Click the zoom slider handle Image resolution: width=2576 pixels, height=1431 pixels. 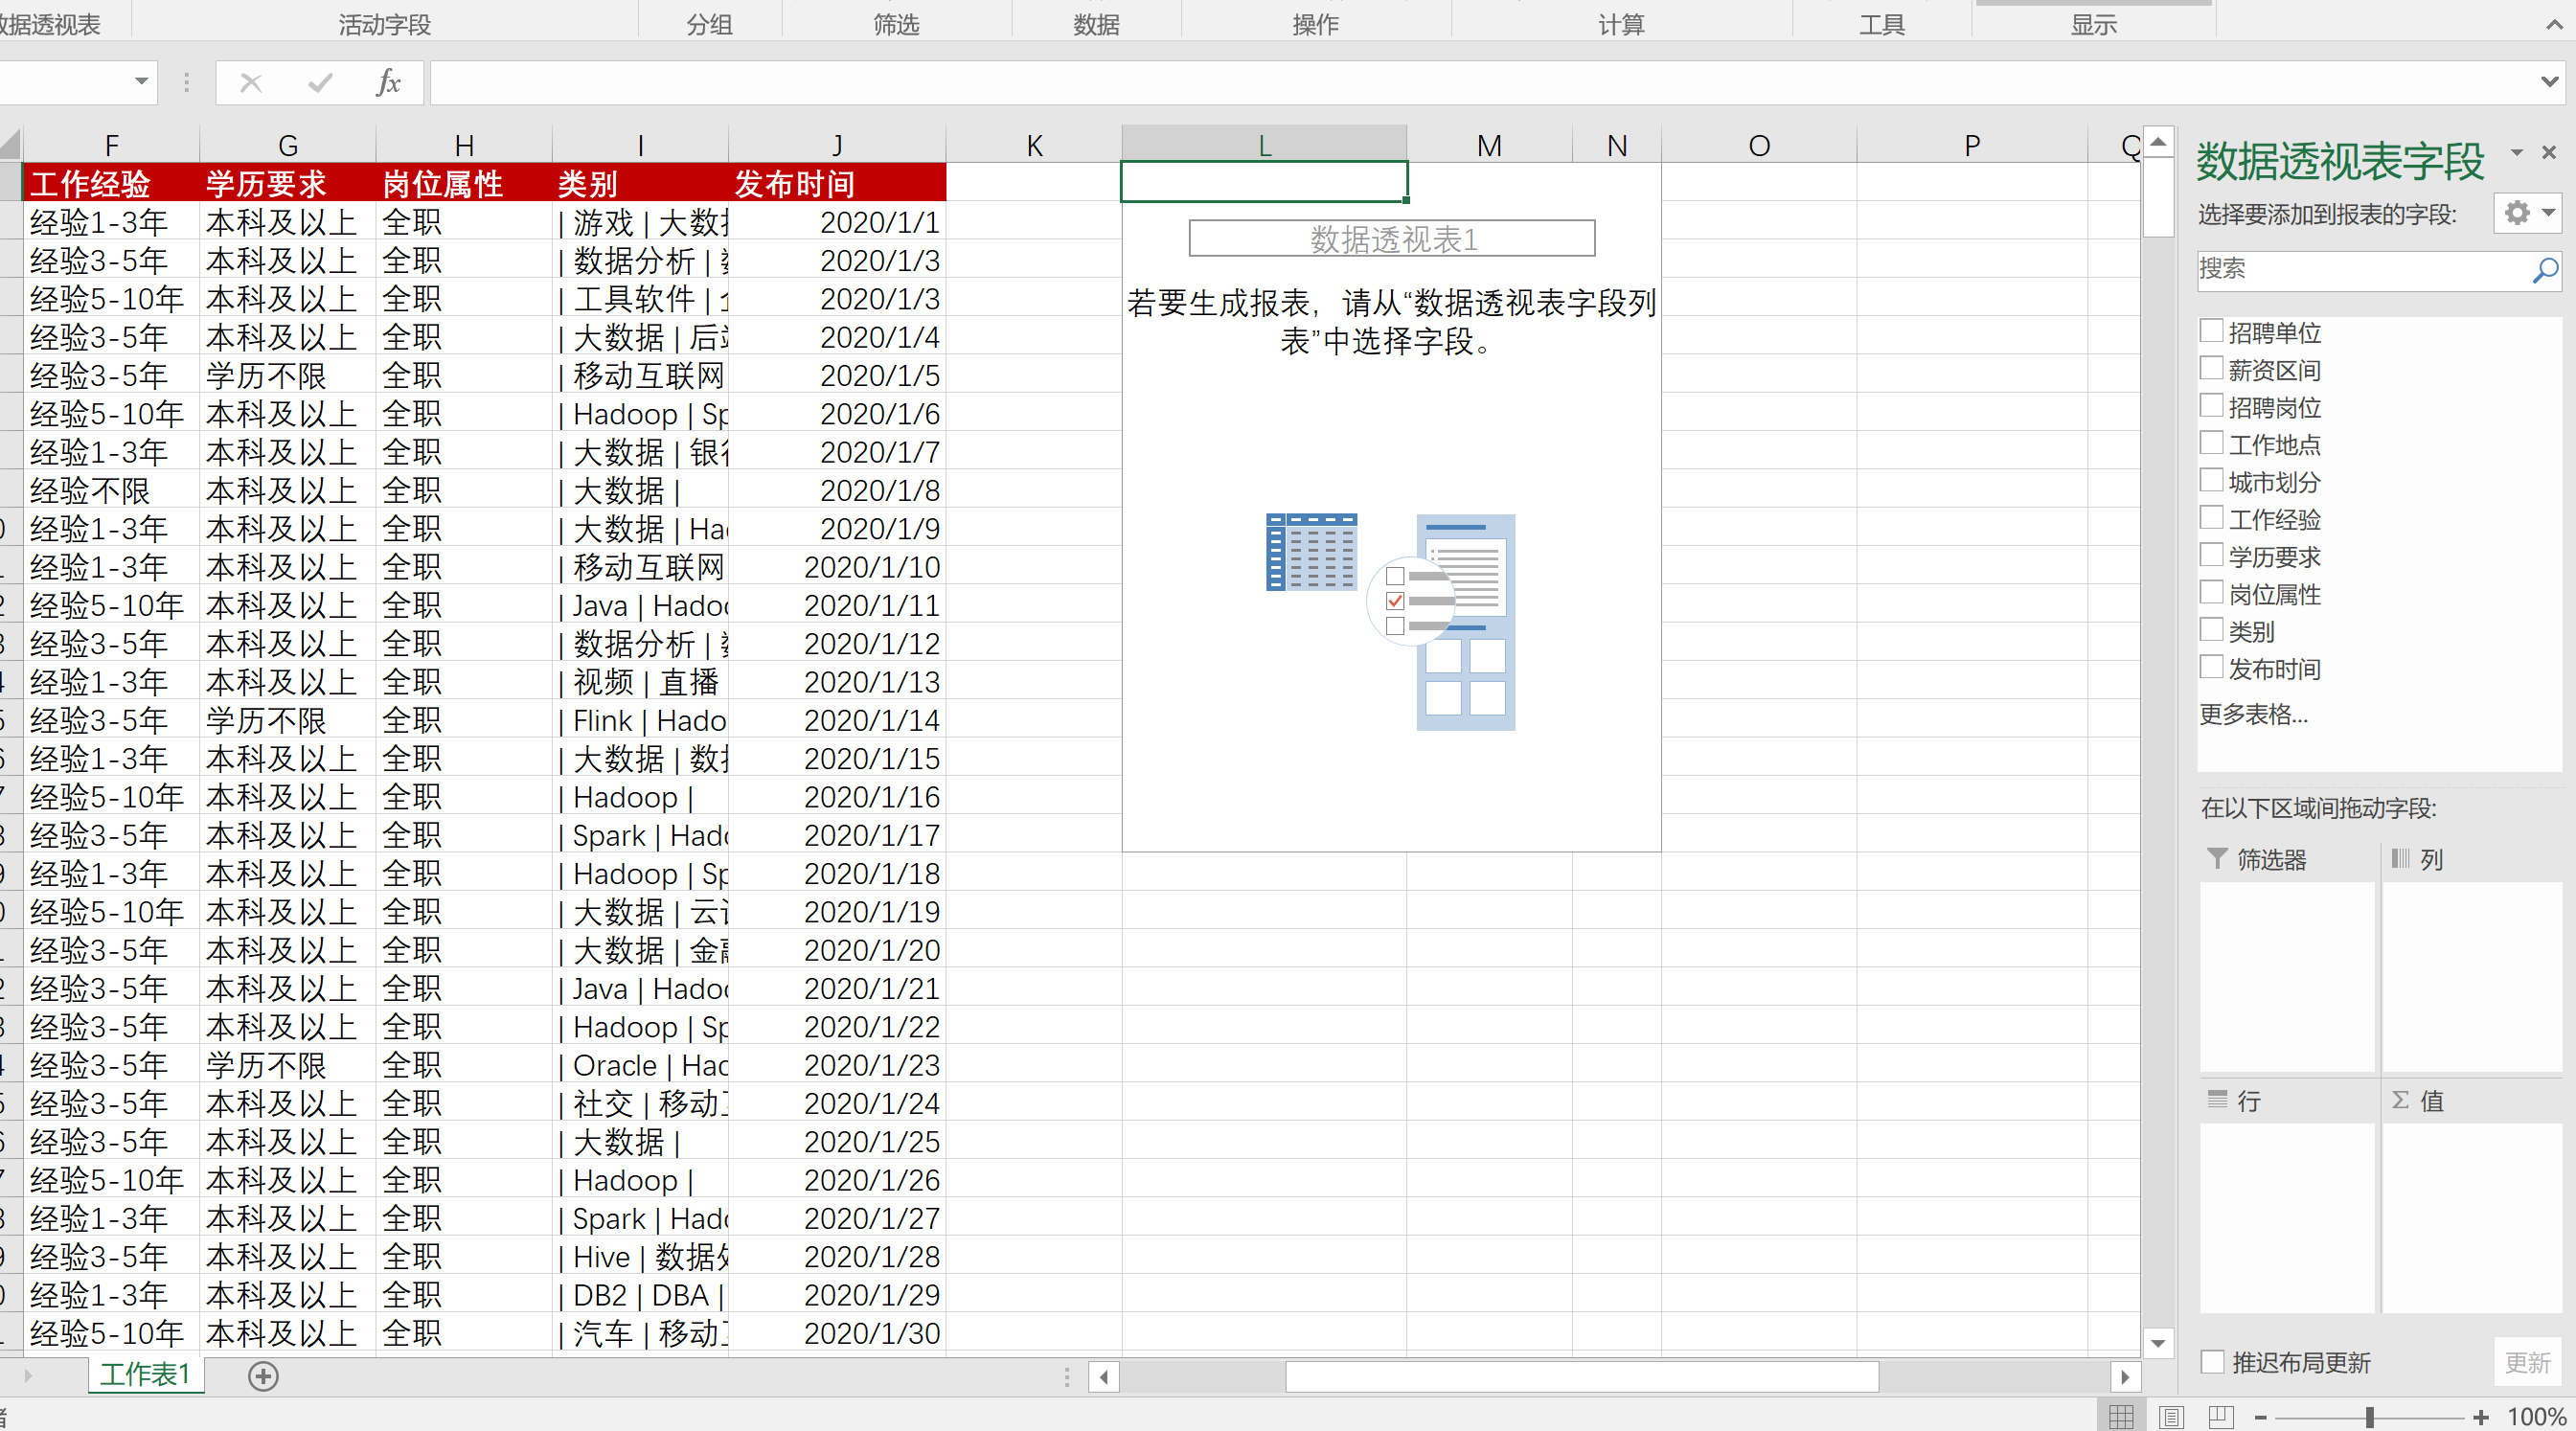click(2369, 1417)
